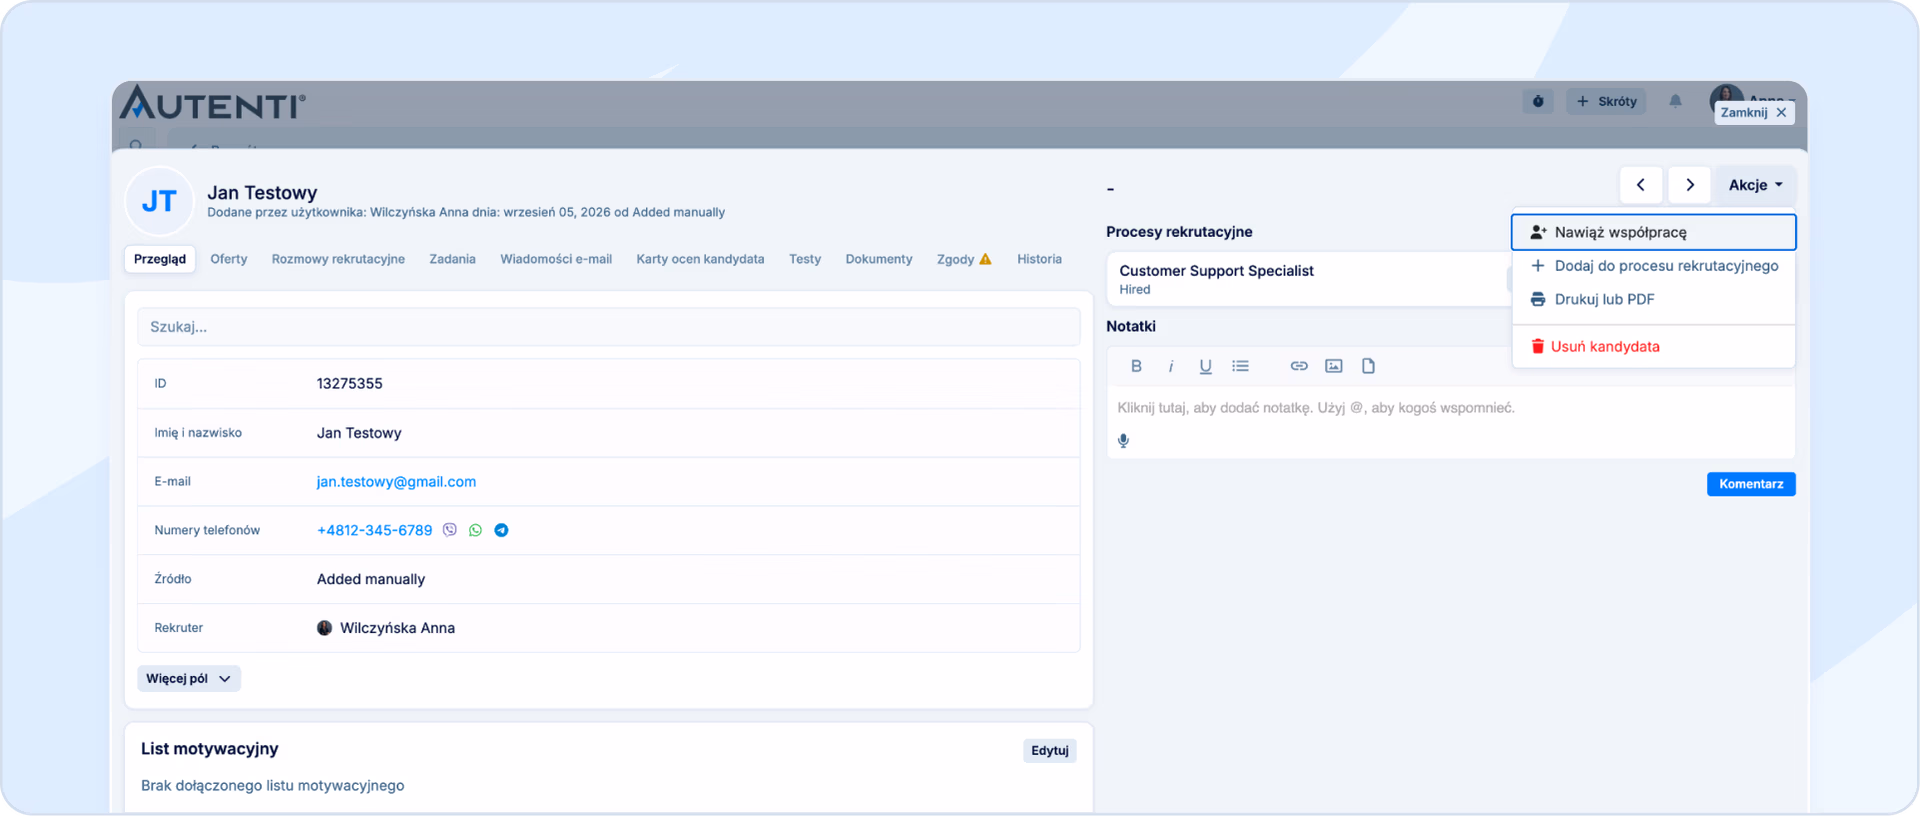Click the Hired status text
This screenshot has height=816, width=1920.
point(1135,290)
